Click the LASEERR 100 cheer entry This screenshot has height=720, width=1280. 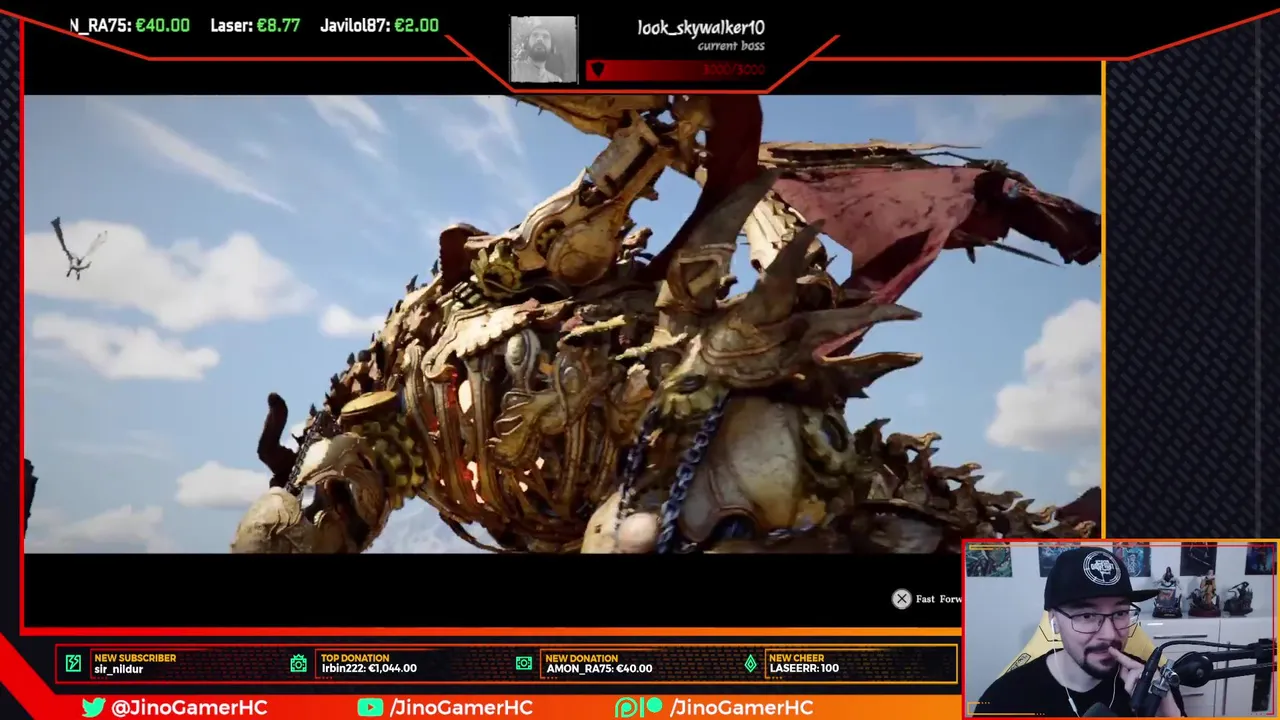[x=804, y=669]
